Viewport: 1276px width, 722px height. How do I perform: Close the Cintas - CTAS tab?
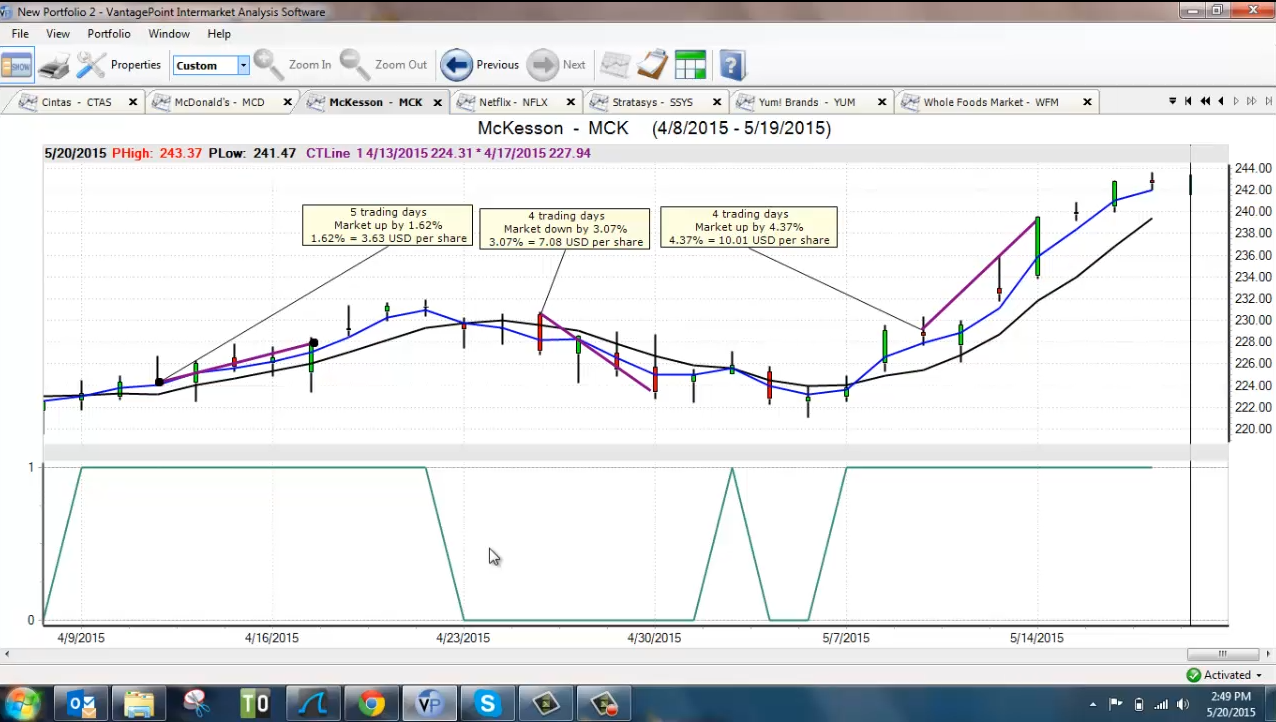point(133,102)
